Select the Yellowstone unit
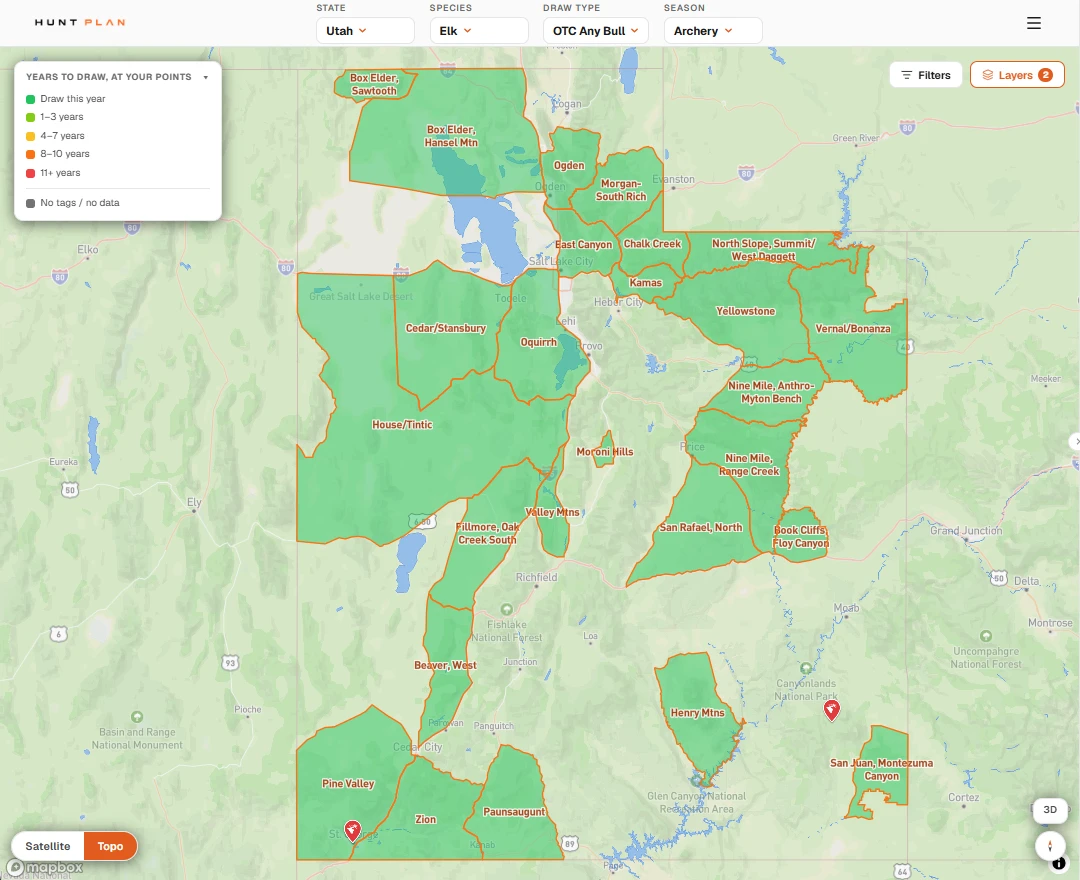1080x880 pixels. [x=745, y=311]
